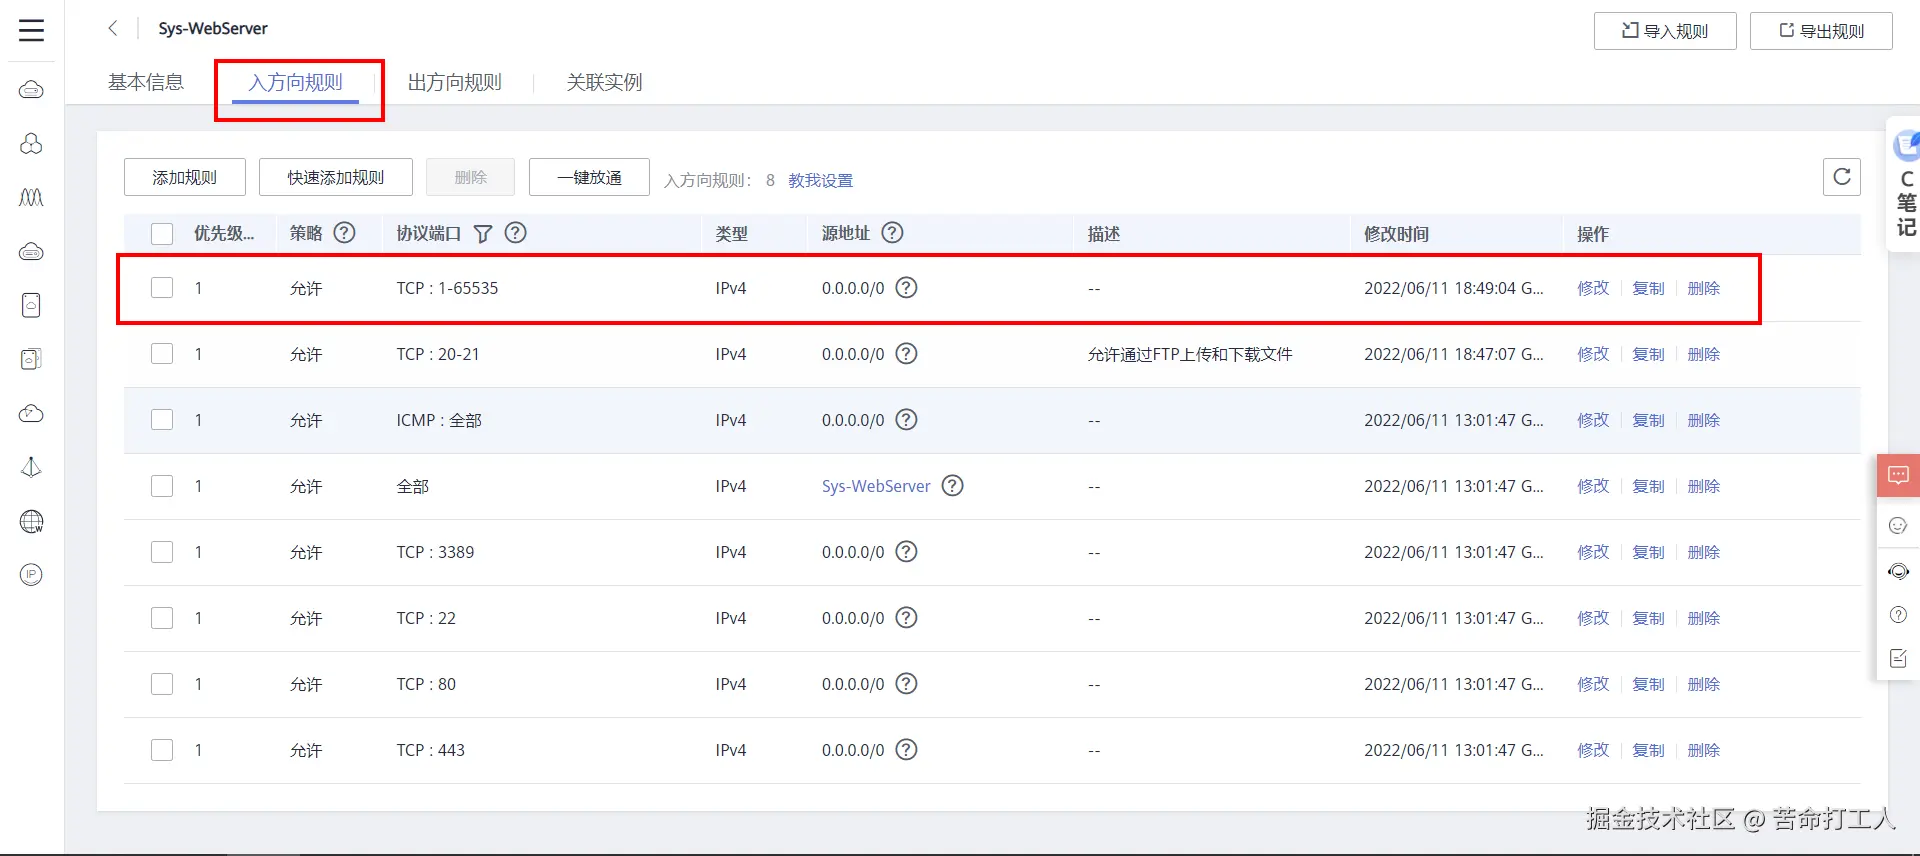Click 修改 for TCP : 443 rule
The image size is (1920, 856).
(x=1593, y=750)
